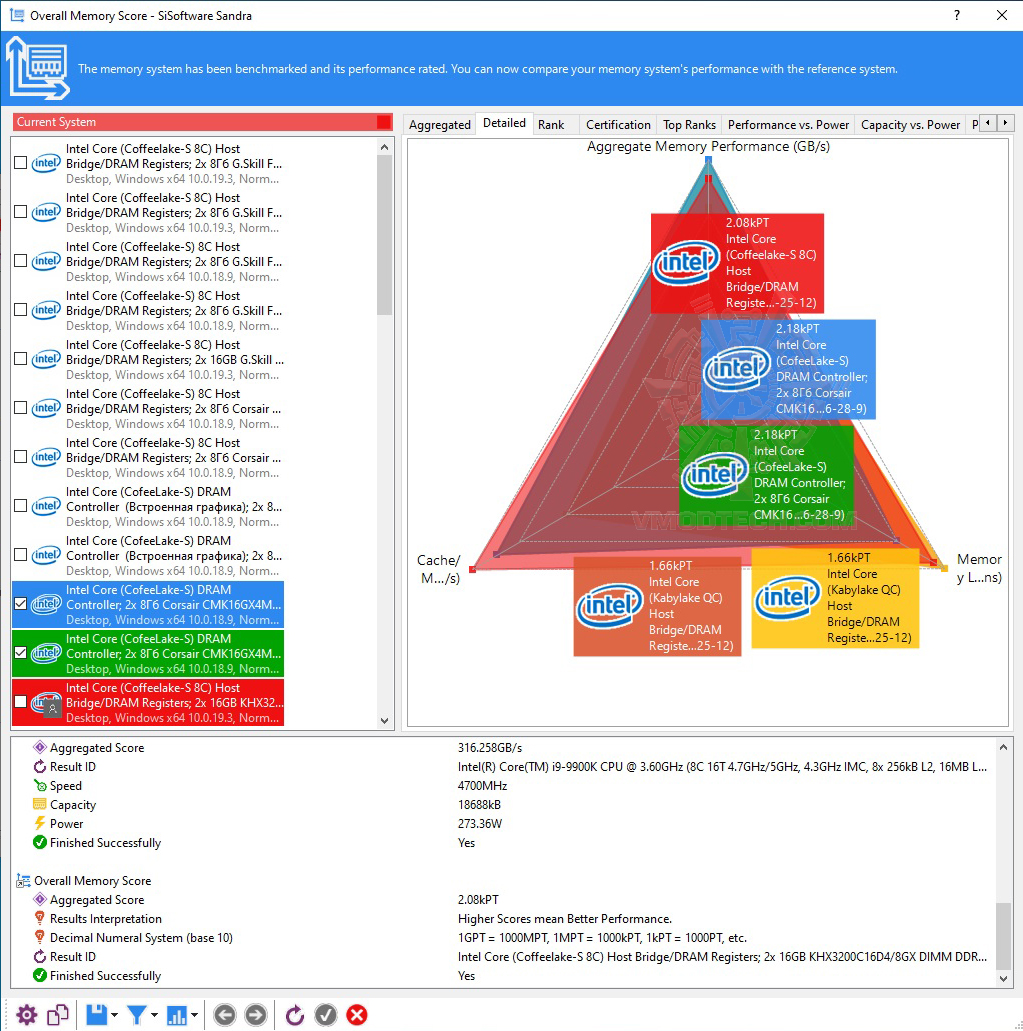The width and height of the screenshot is (1023, 1031).
Task: Click the reference list scrollbar thumb
Action: (x=385, y=235)
